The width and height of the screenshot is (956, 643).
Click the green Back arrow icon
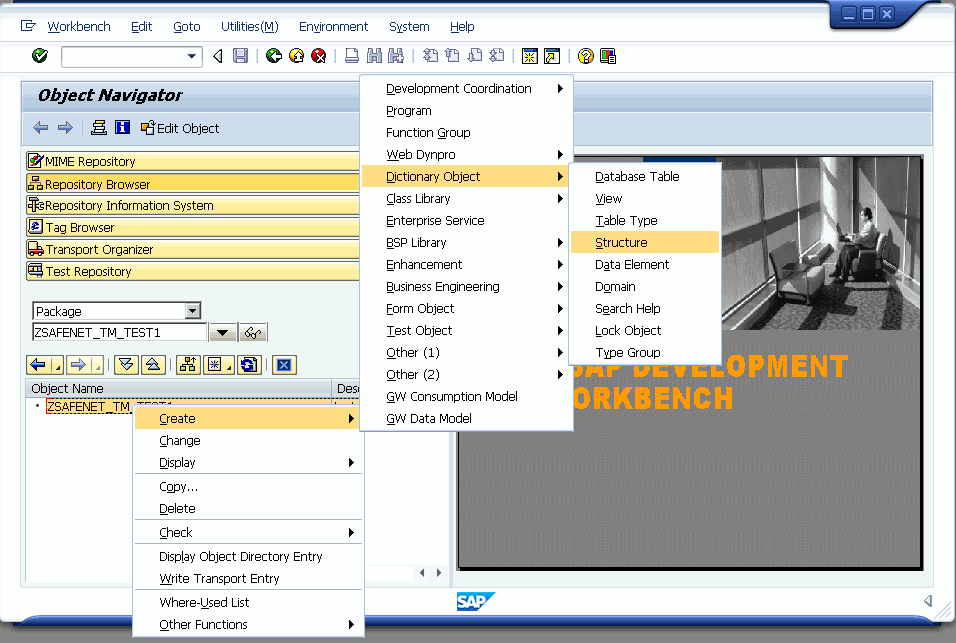click(274, 56)
